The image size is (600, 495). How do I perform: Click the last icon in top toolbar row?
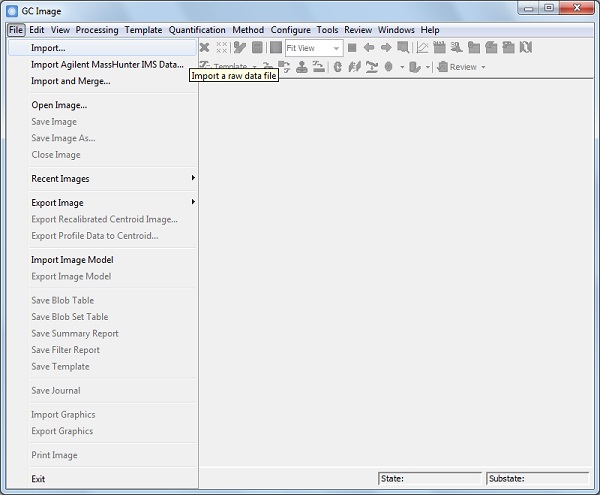click(x=526, y=47)
